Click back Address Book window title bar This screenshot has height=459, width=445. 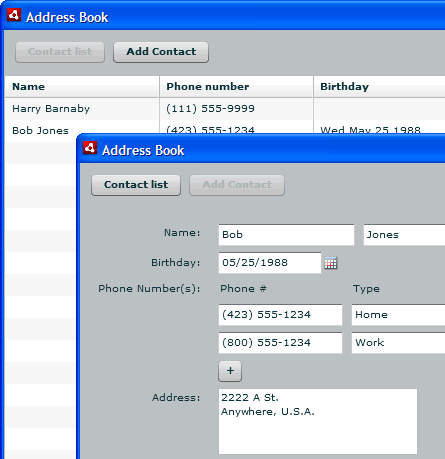click(223, 16)
